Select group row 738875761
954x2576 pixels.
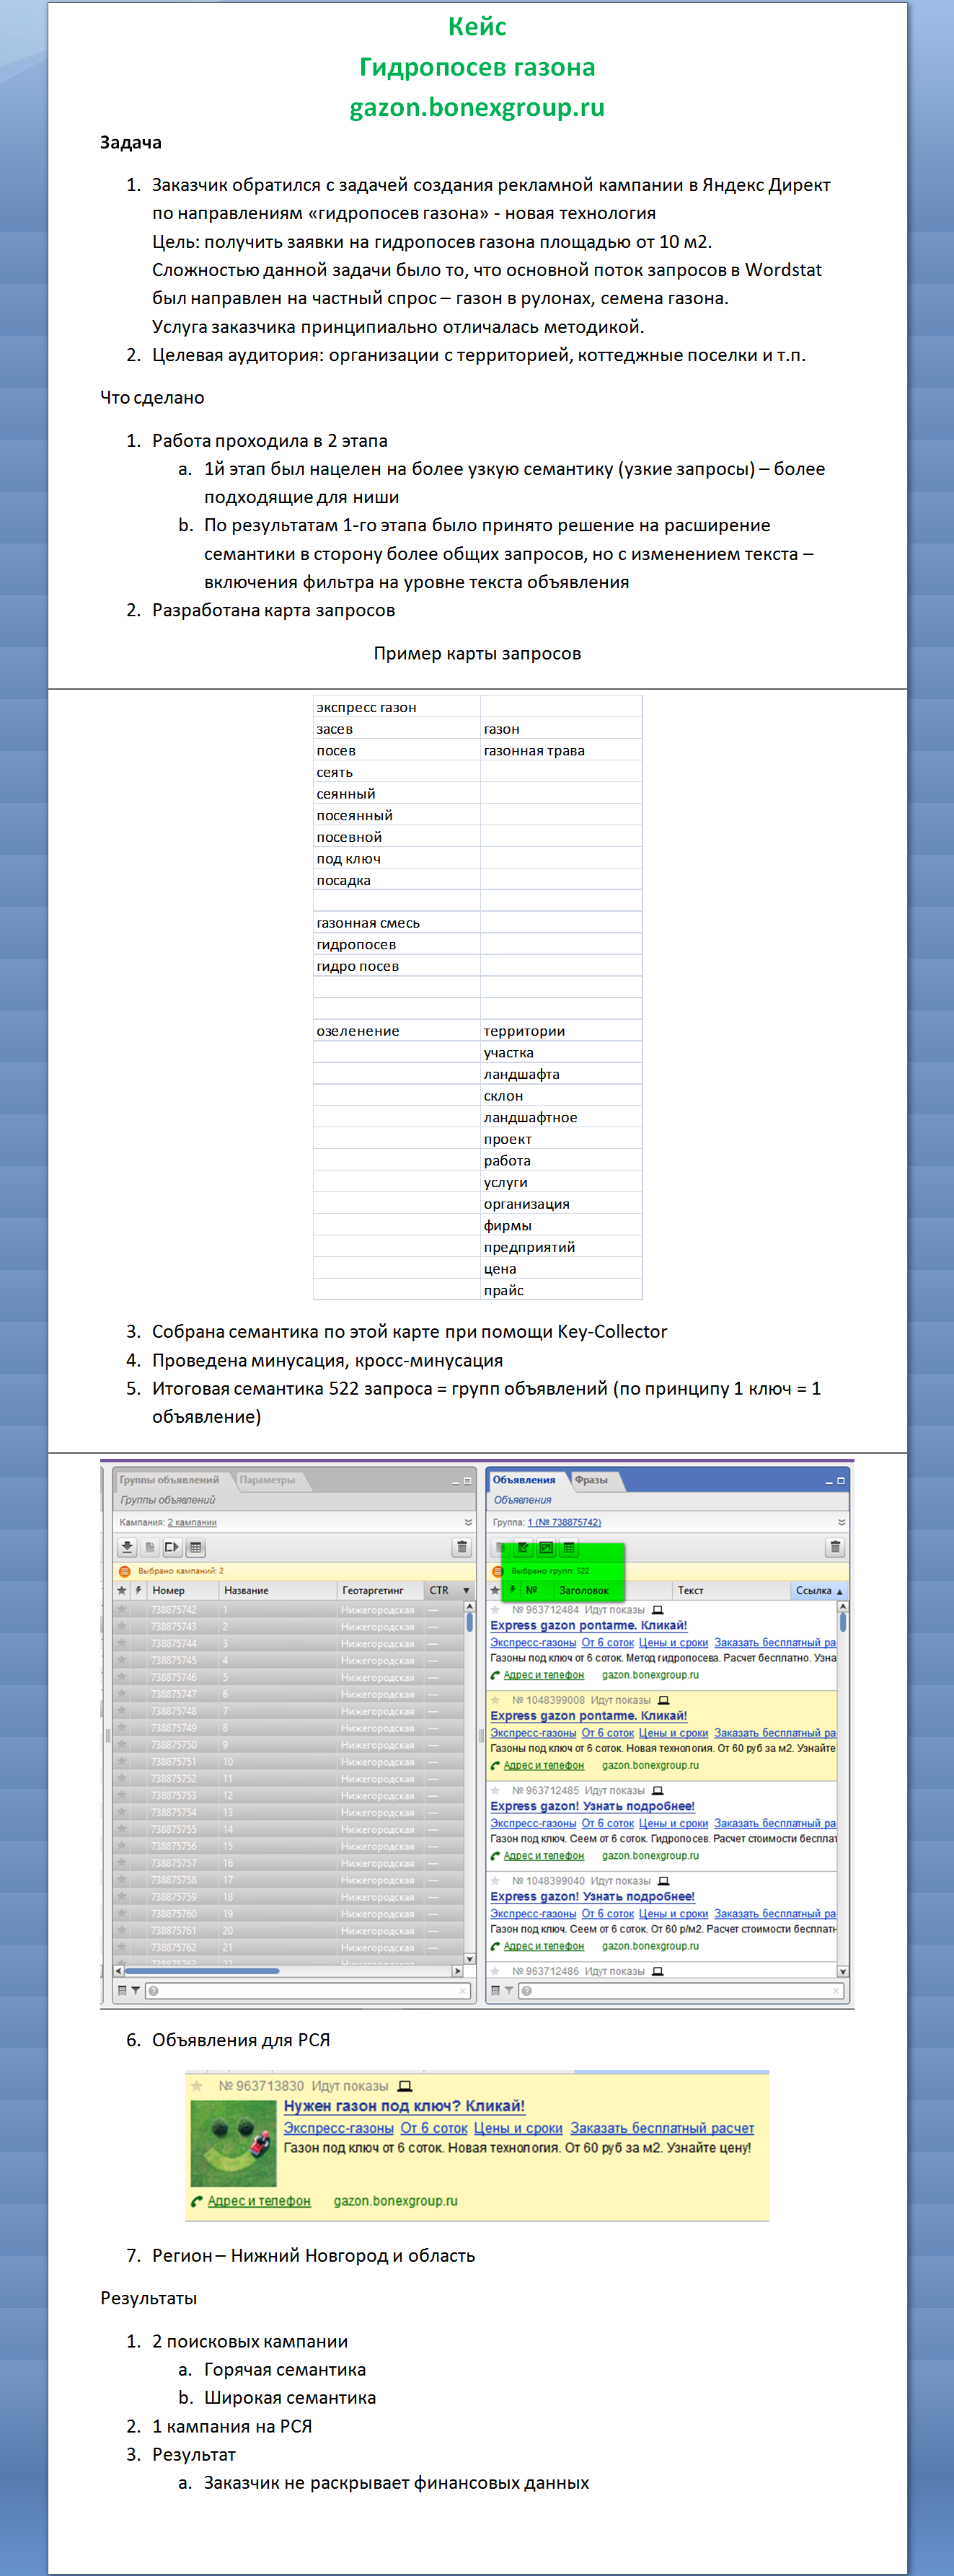click(x=288, y=1931)
